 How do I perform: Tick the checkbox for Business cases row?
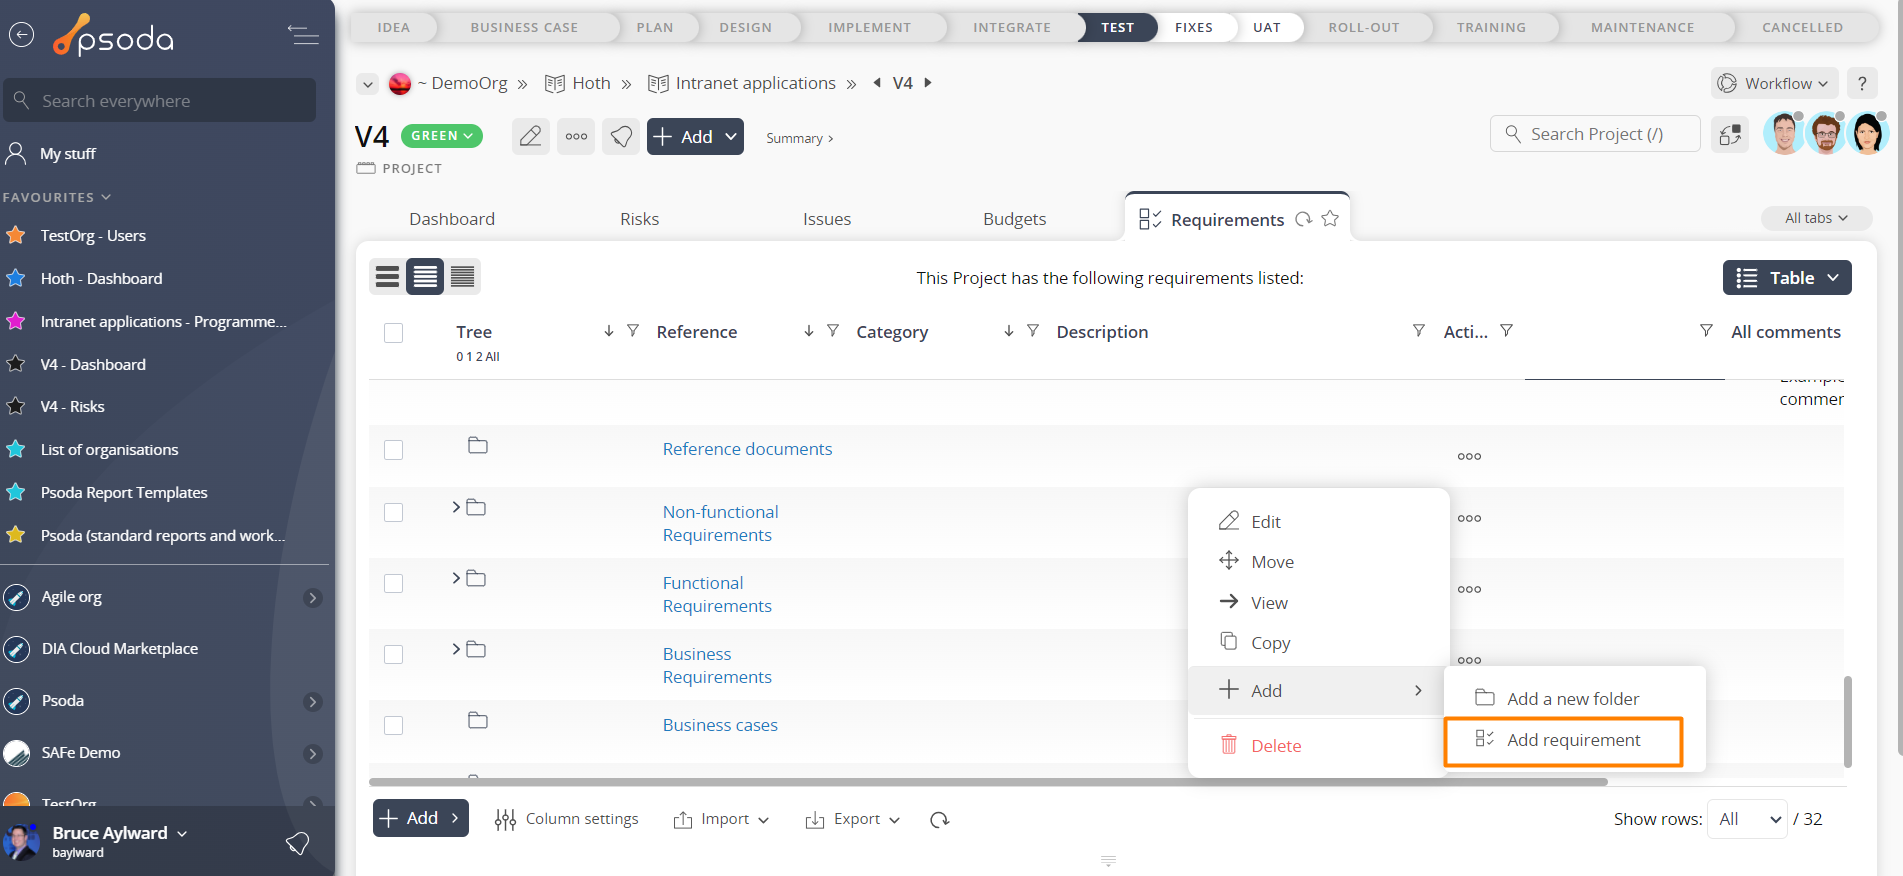click(394, 725)
